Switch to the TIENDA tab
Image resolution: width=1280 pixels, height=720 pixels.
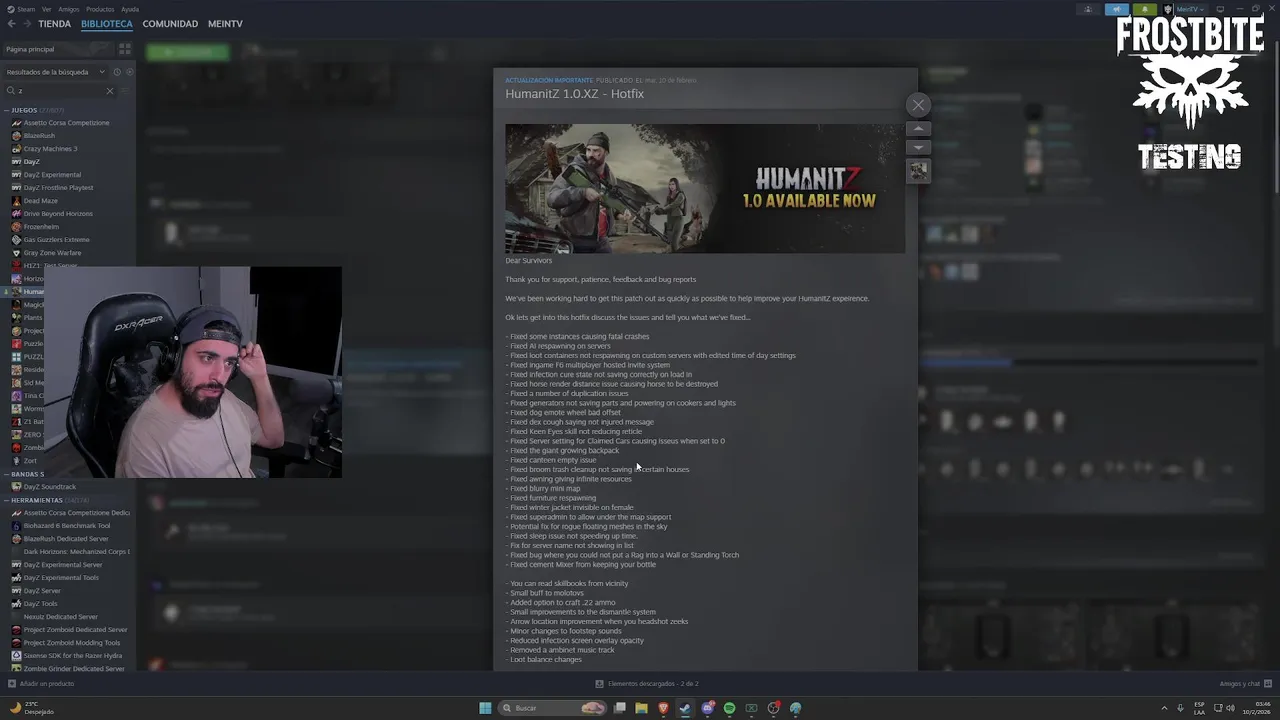[54, 24]
